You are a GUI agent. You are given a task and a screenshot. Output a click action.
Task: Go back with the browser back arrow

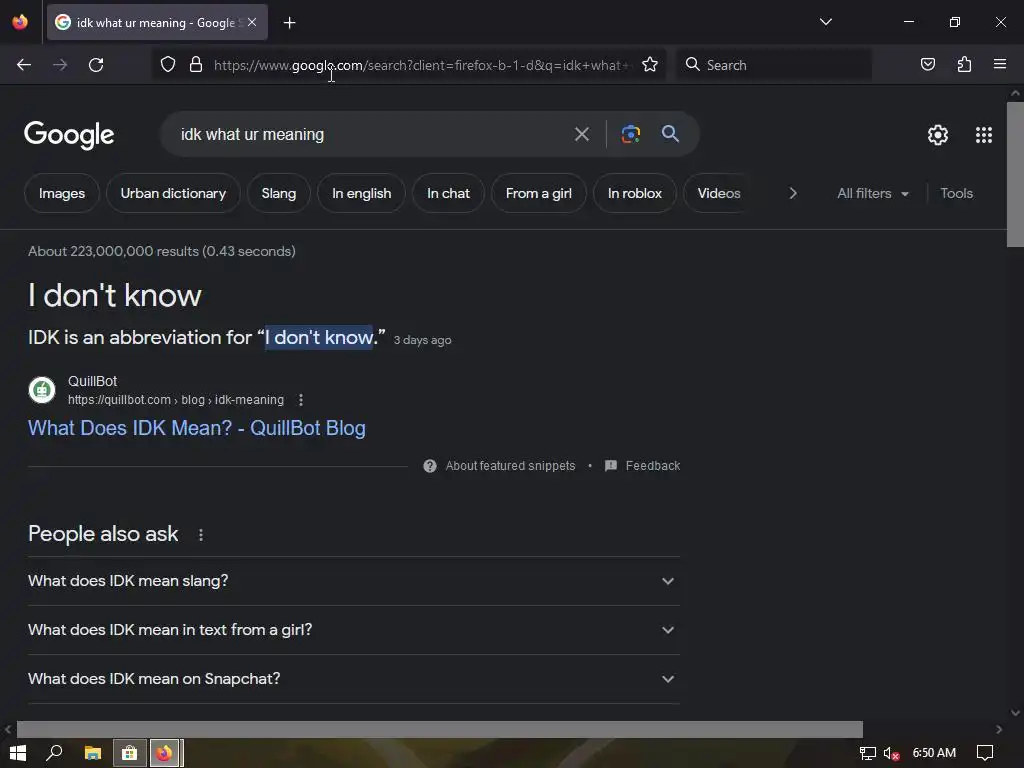coord(24,65)
